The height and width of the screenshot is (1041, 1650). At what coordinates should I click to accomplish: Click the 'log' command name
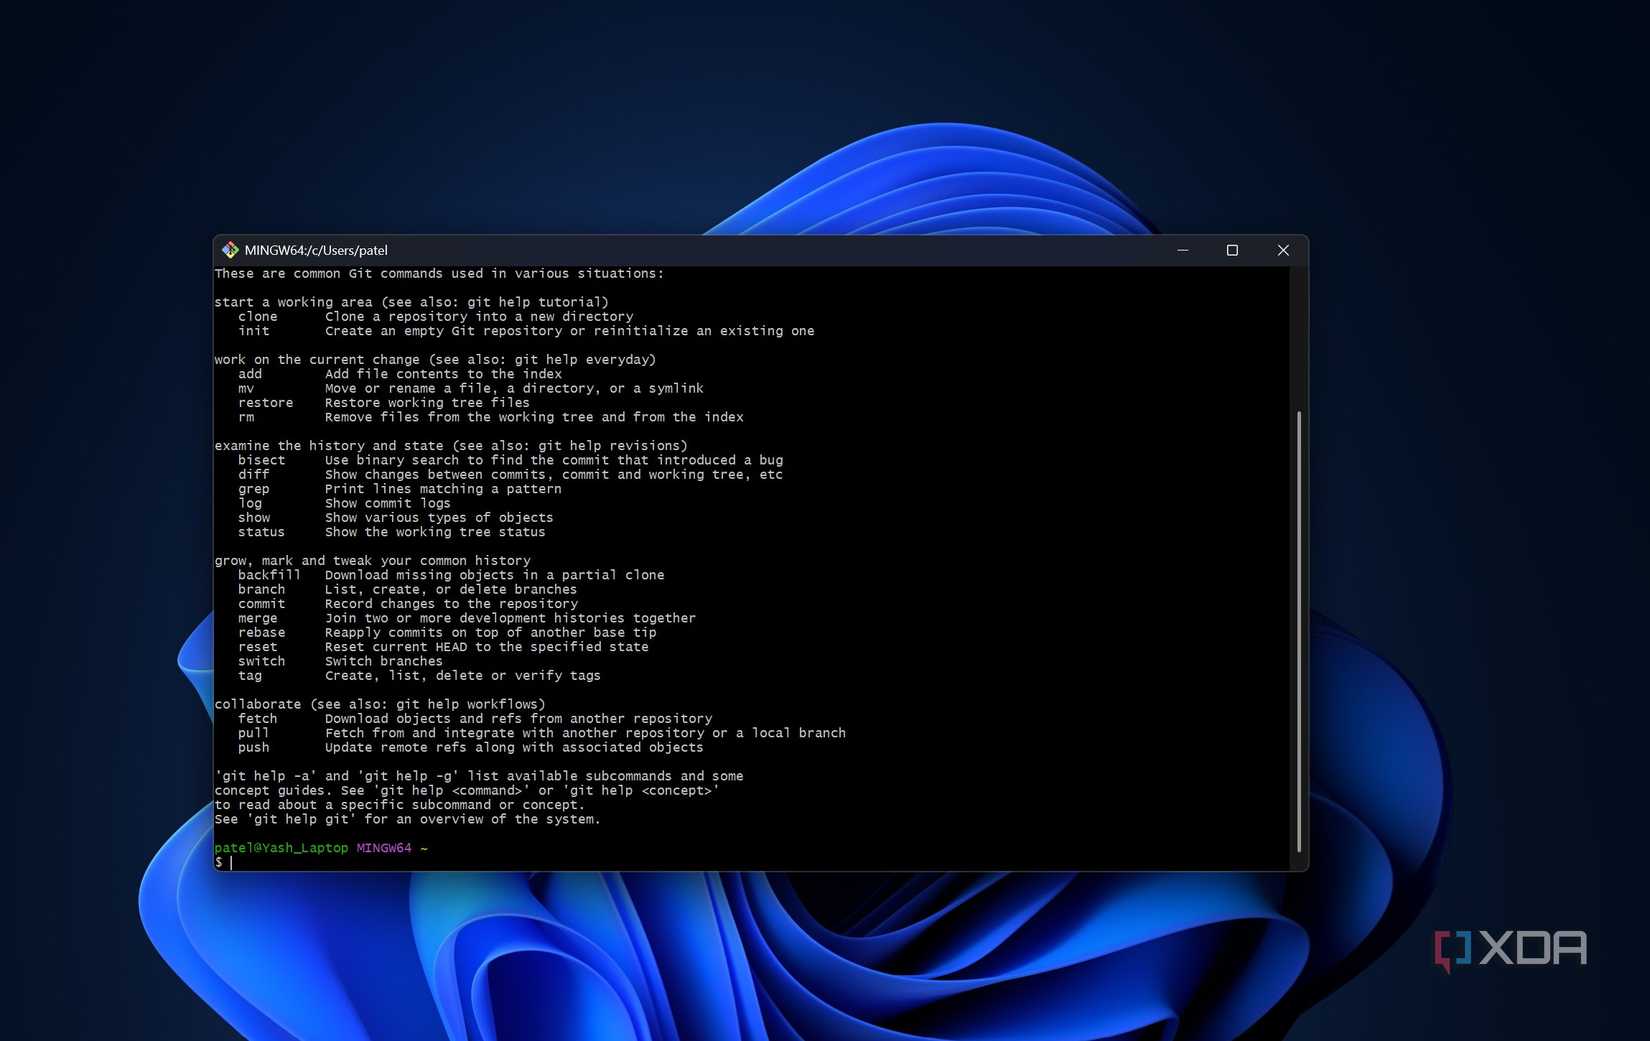click(250, 503)
